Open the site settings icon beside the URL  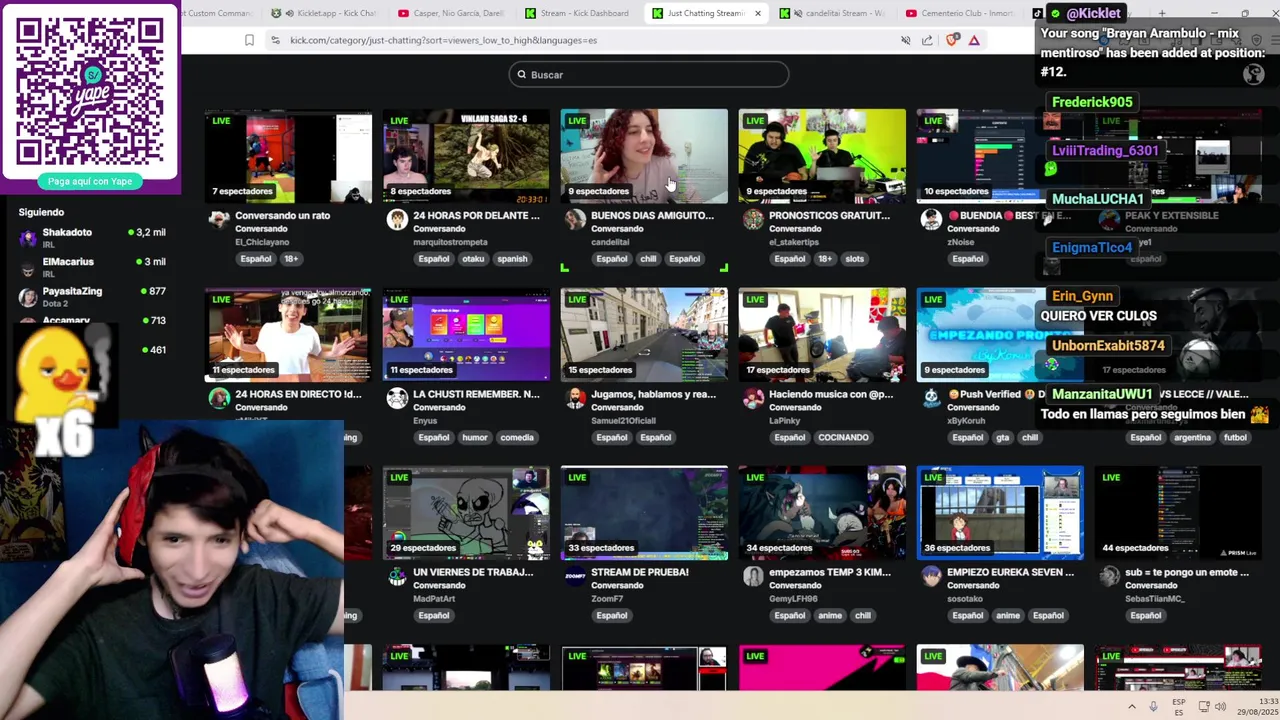coord(275,40)
